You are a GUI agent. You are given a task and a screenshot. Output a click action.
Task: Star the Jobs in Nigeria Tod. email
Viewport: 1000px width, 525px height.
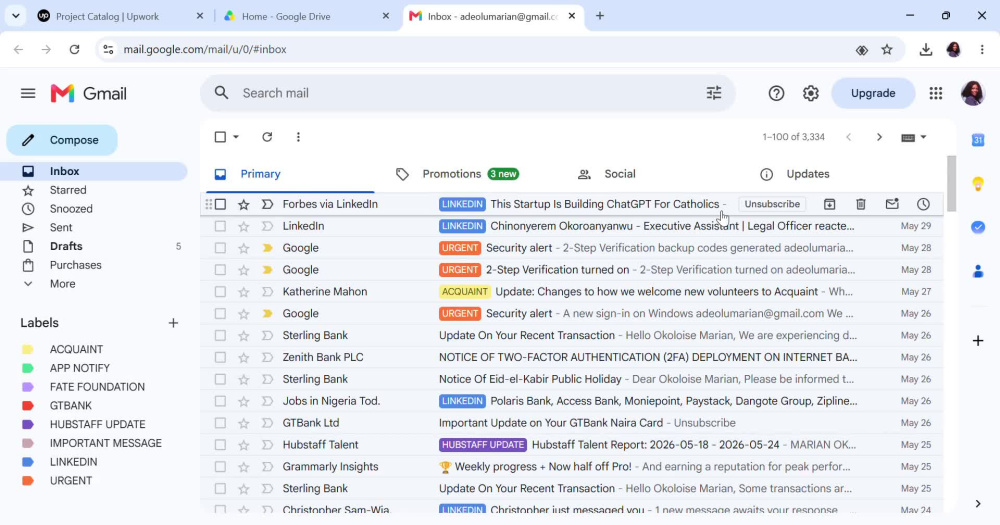point(244,401)
